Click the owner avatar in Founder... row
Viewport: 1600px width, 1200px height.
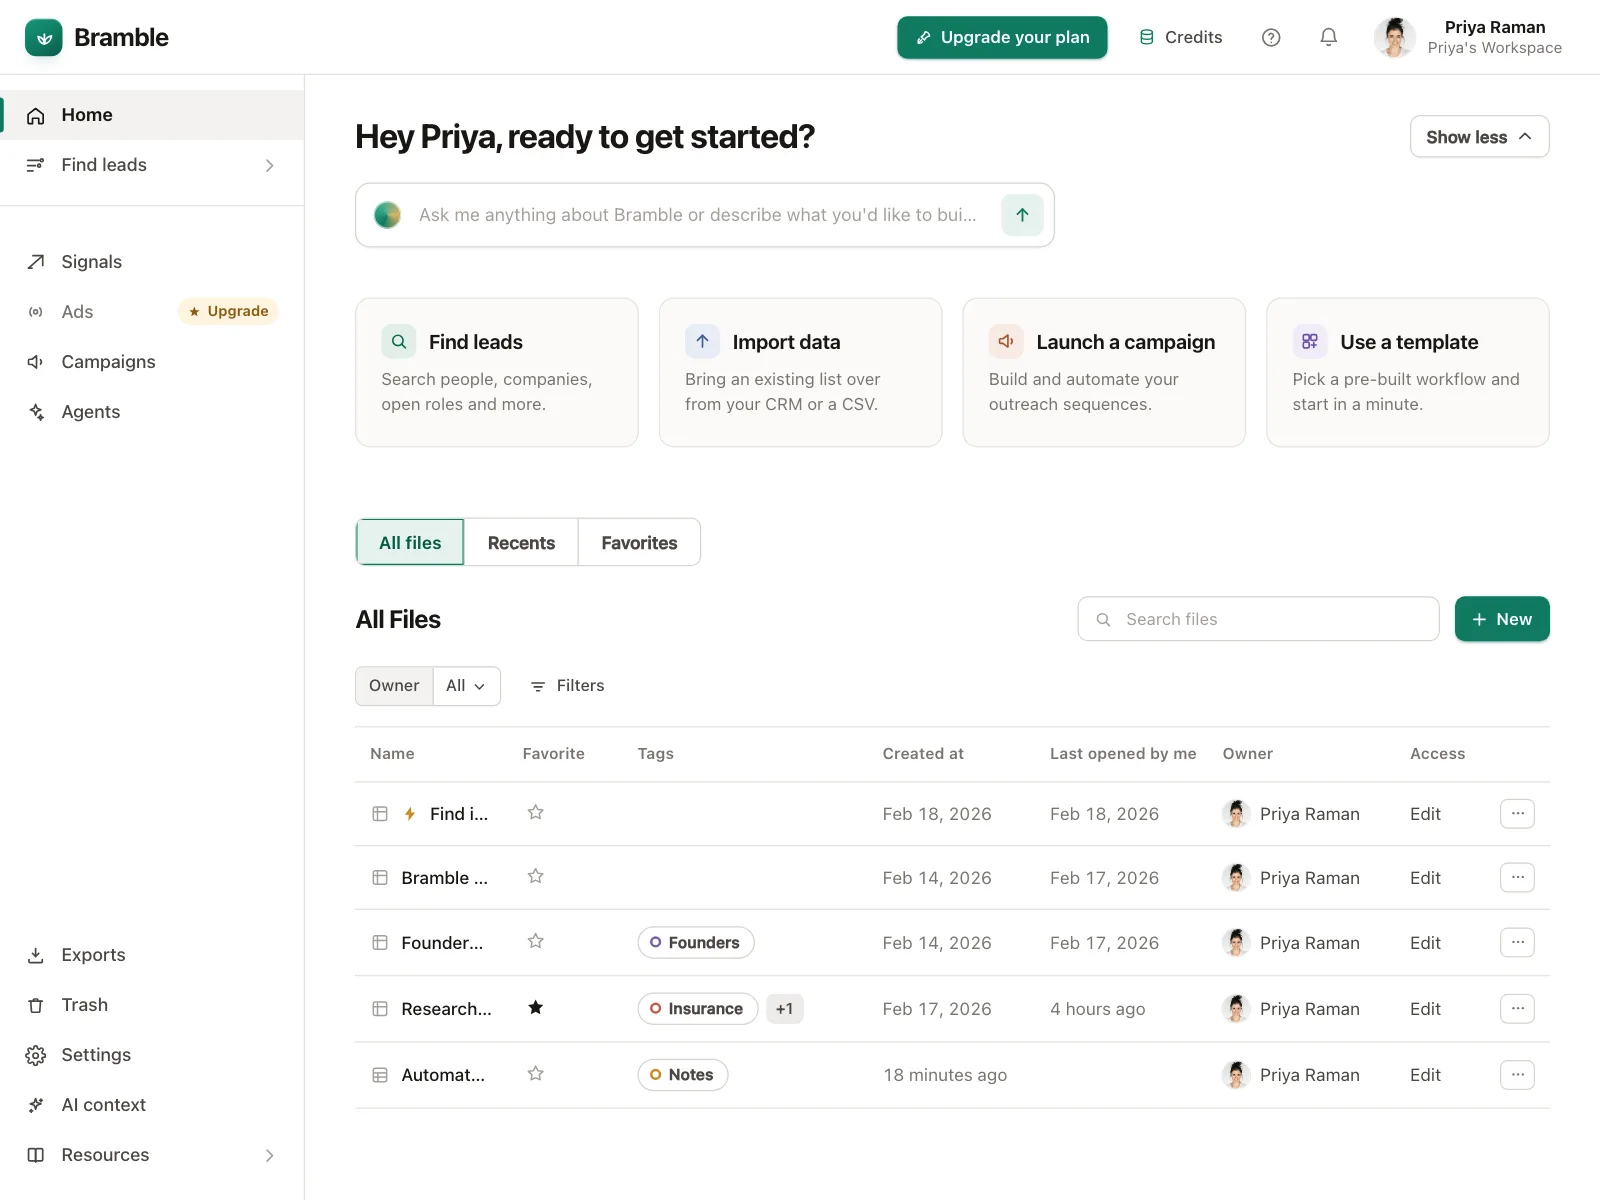coord(1236,943)
